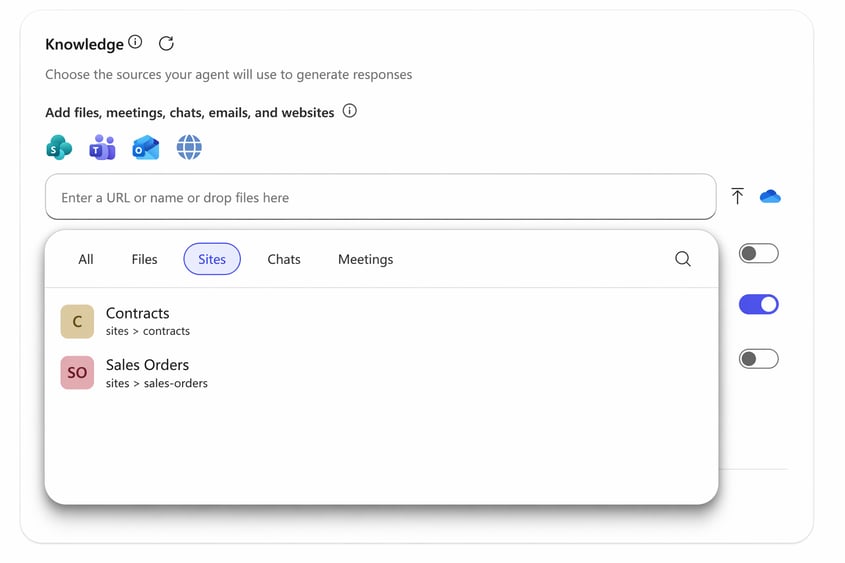The width and height of the screenshot is (845, 563).
Task: Enable the top gray toggle switch
Action: coord(759,253)
